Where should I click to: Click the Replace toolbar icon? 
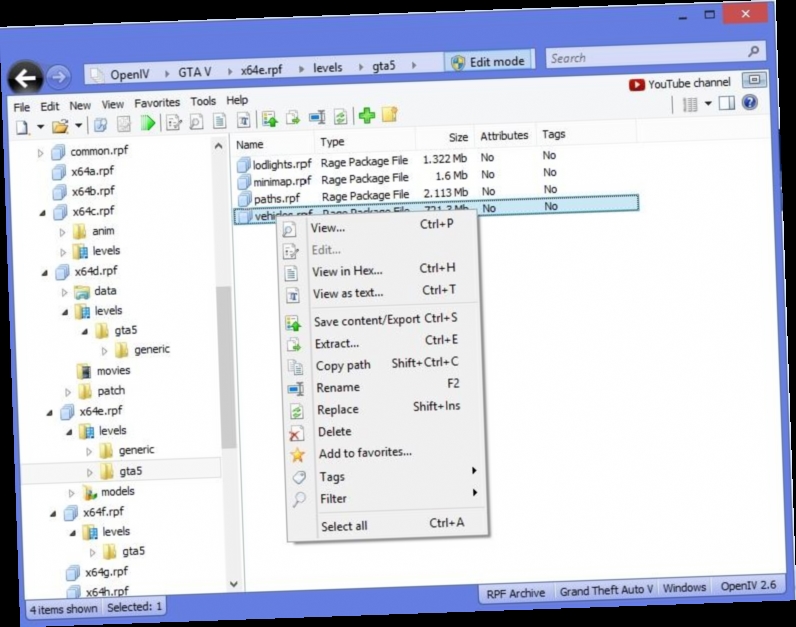point(341,117)
